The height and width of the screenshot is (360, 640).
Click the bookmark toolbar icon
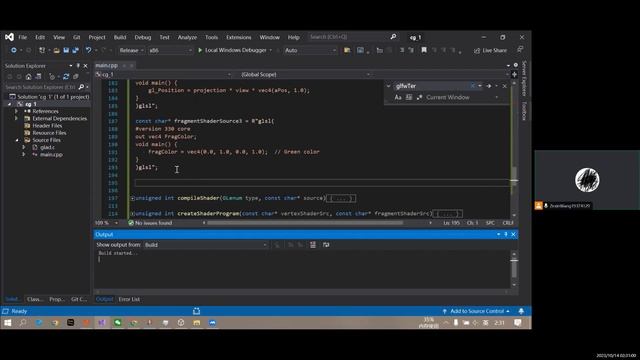point(424,50)
